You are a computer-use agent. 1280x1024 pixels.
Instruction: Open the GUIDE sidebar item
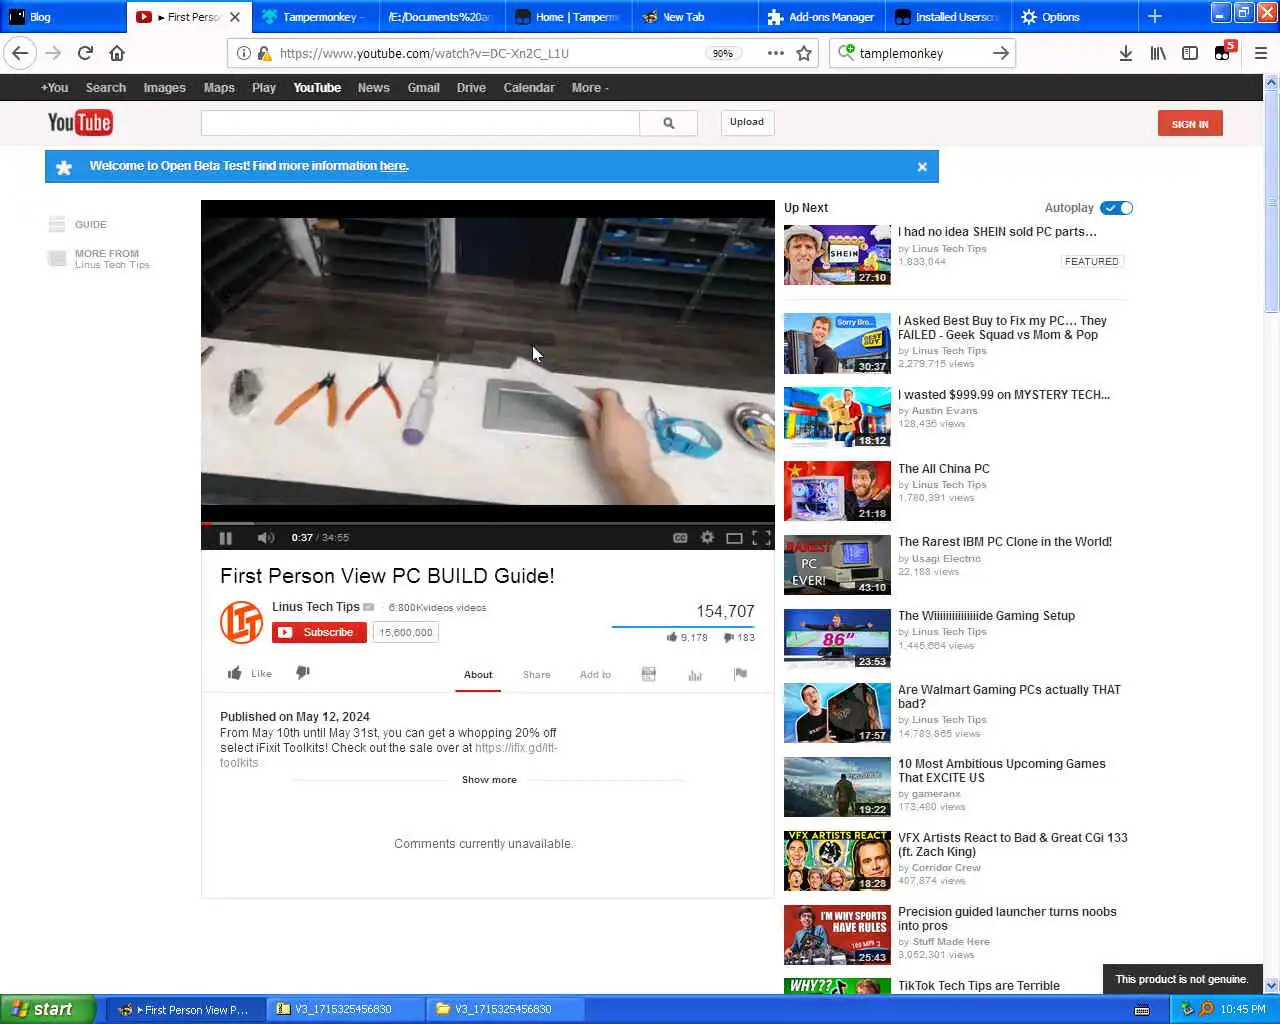click(80, 225)
